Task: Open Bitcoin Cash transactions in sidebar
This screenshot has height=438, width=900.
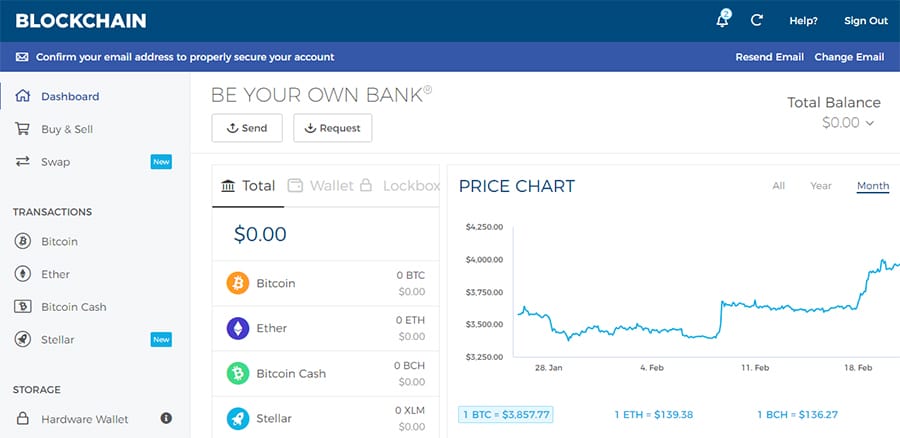Action: coord(73,307)
